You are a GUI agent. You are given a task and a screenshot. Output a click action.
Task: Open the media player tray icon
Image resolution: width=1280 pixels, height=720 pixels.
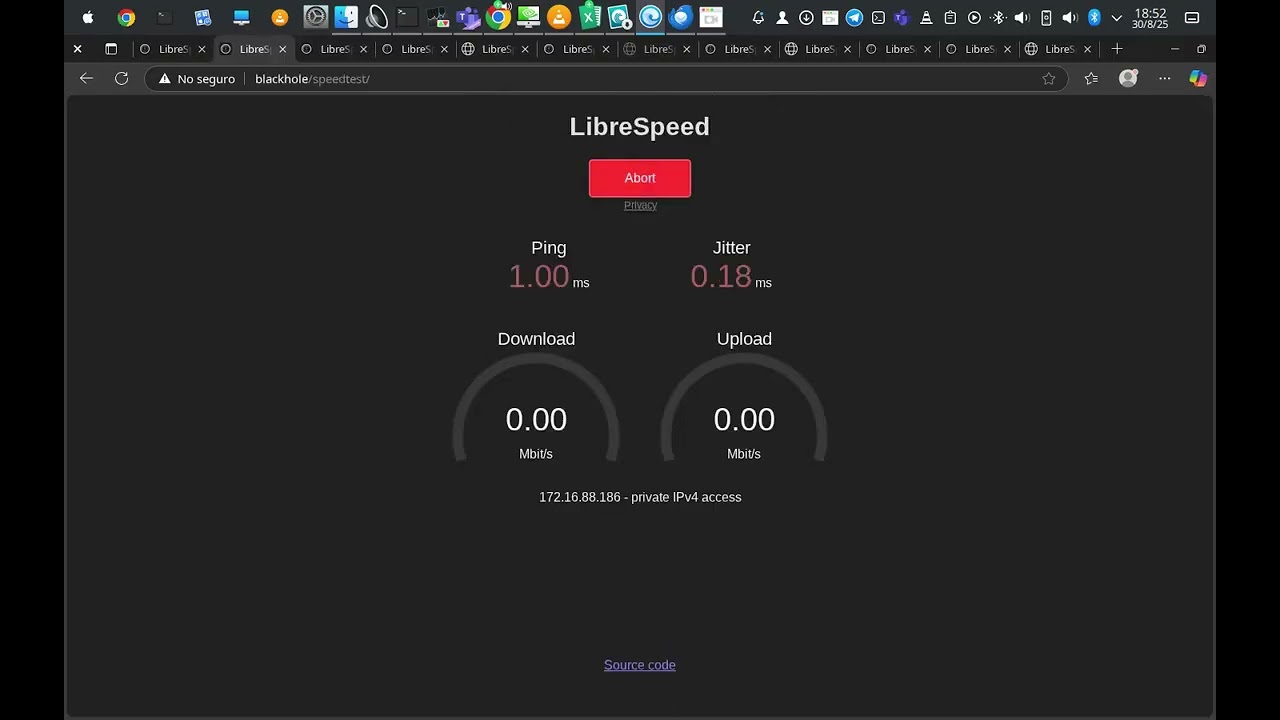pos(974,18)
